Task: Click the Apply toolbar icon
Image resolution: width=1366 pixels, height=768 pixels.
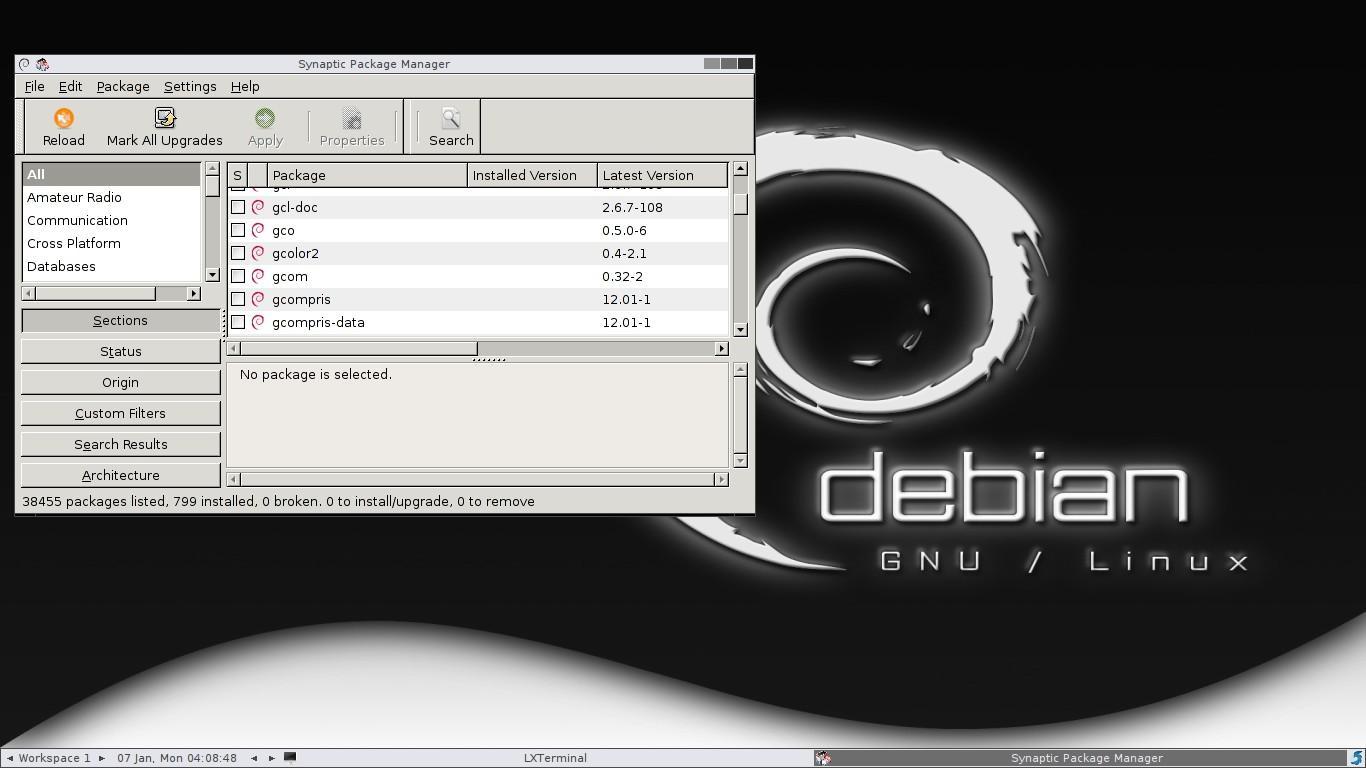Action: coord(265,119)
